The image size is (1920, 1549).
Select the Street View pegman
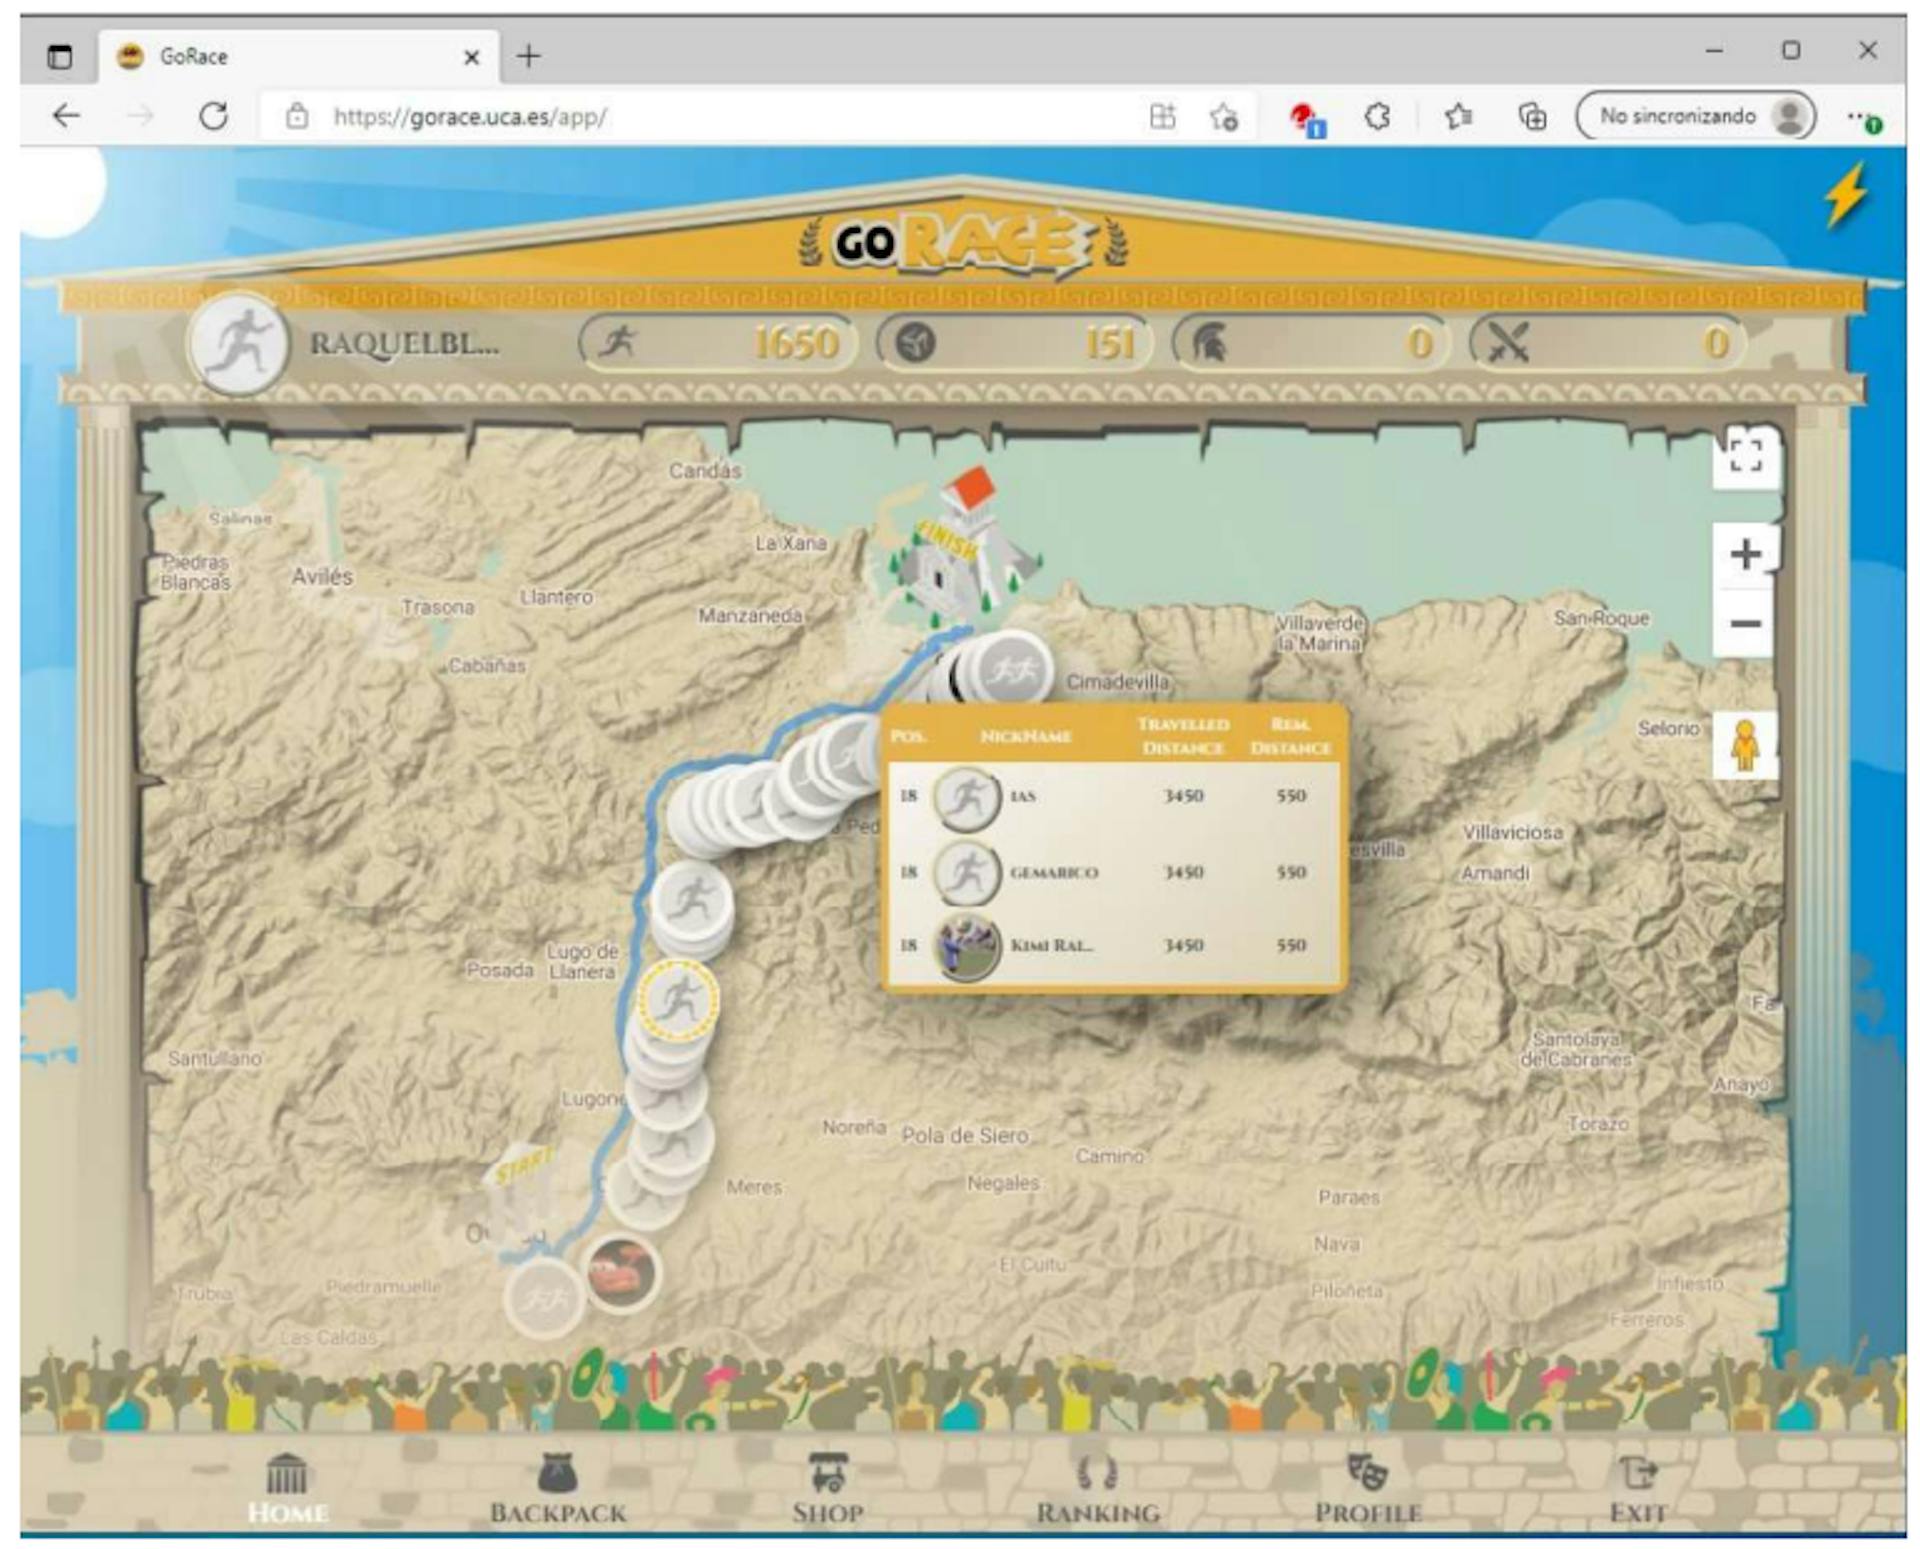click(1745, 745)
